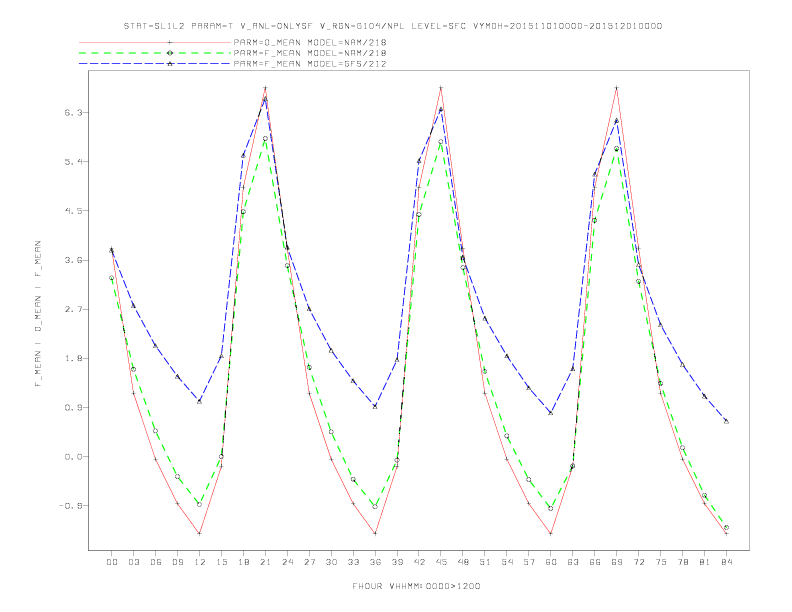The image size is (792, 612).
Task: Click x-axis tick label 84
Action: coord(726,562)
